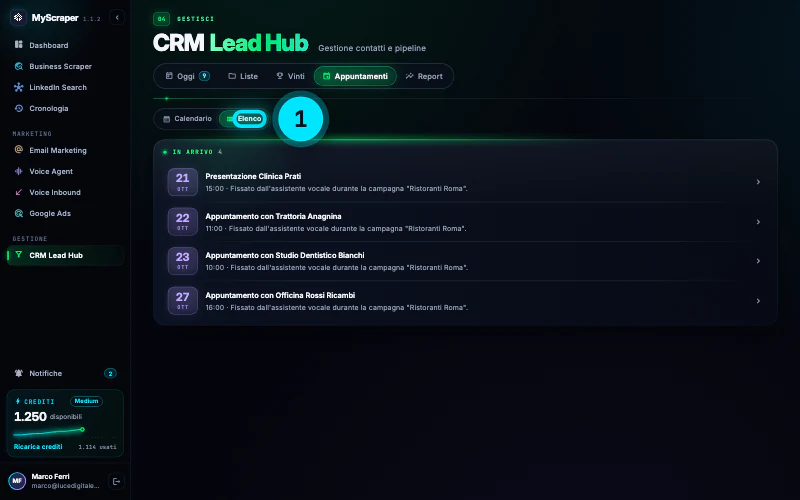Open Dashboard from the sidebar
This screenshot has width=800, height=500.
pyautogui.click(x=65, y=45)
